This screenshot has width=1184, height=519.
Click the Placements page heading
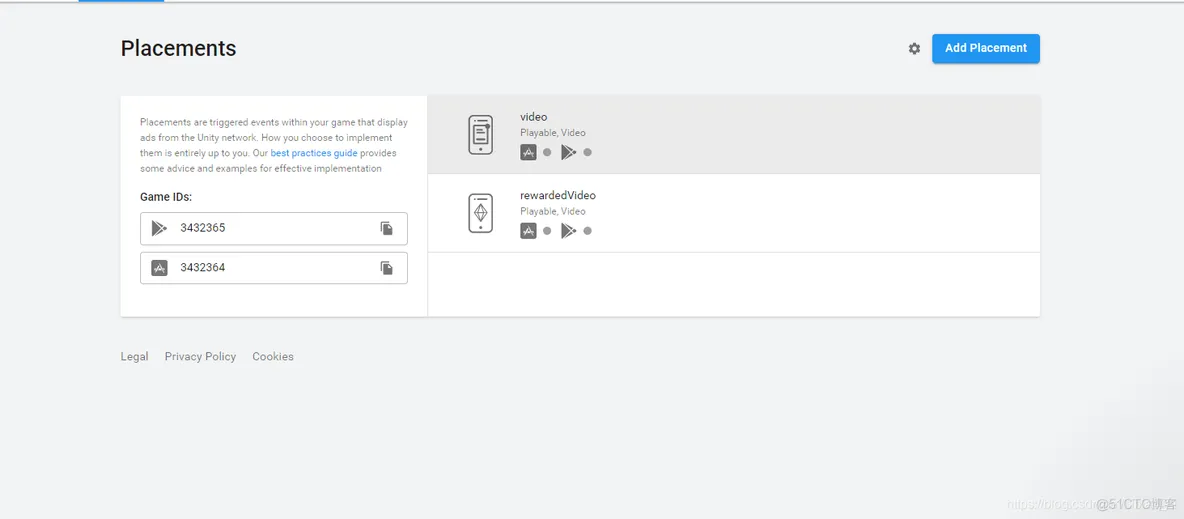tap(178, 48)
